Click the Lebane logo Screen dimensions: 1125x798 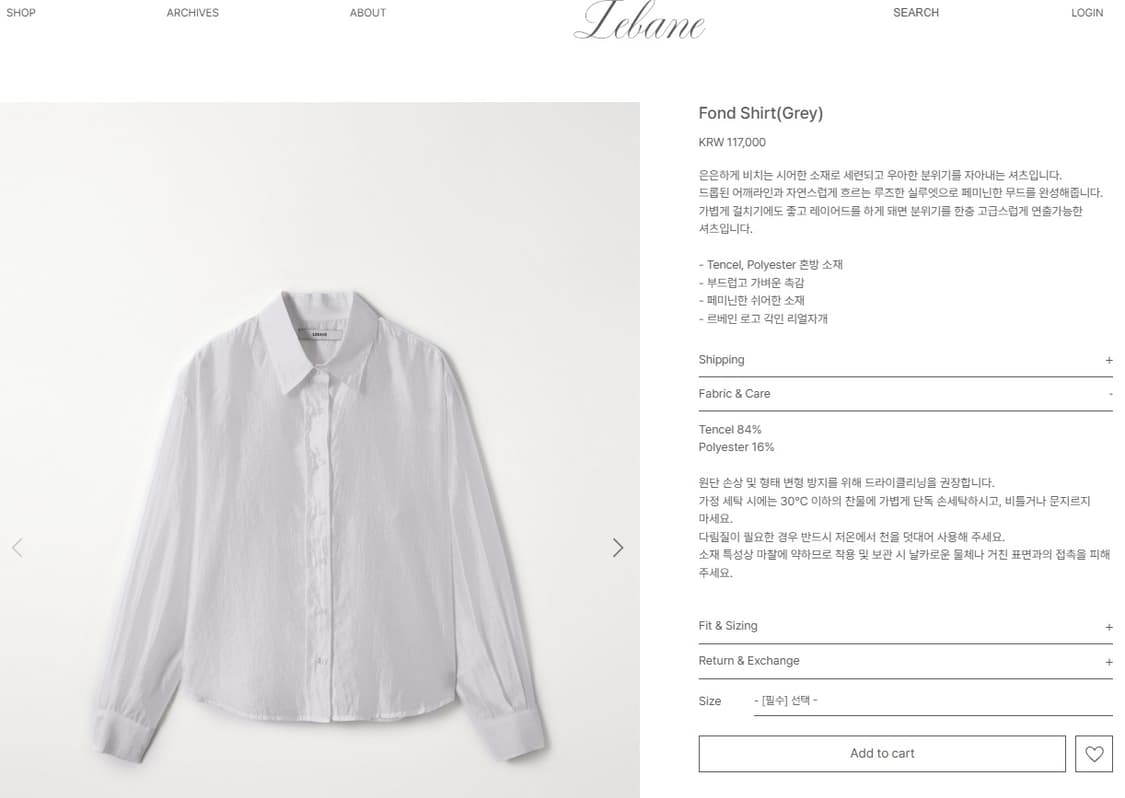click(x=639, y=20)
